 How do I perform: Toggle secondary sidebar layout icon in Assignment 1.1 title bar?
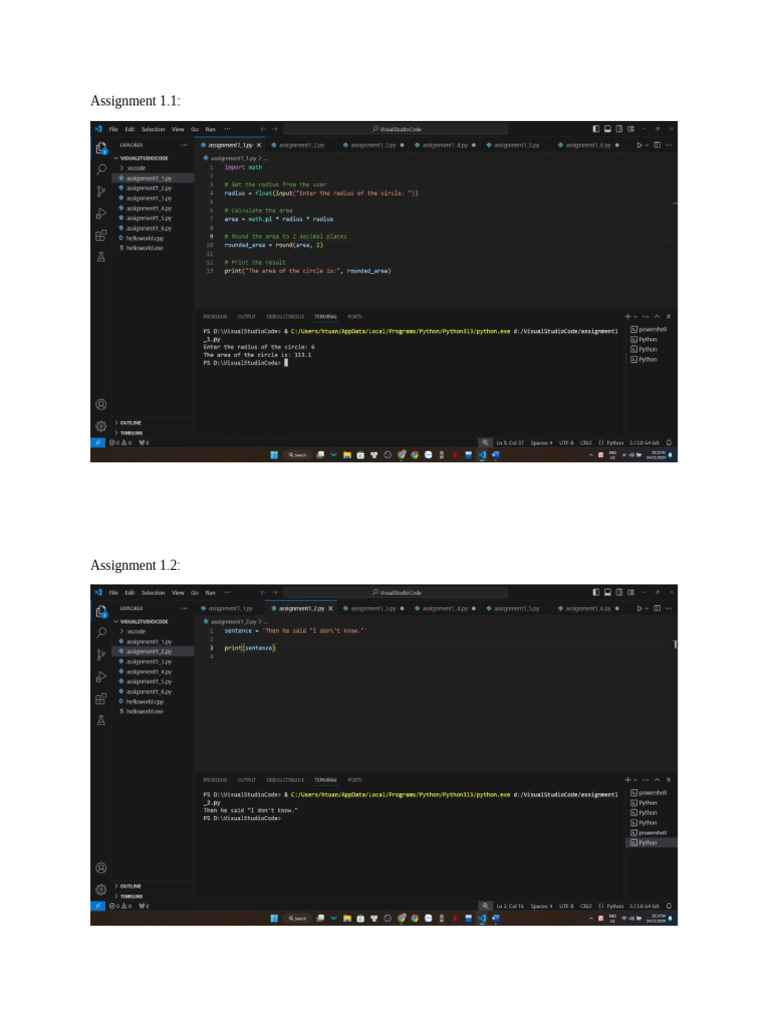pos(619,129)
